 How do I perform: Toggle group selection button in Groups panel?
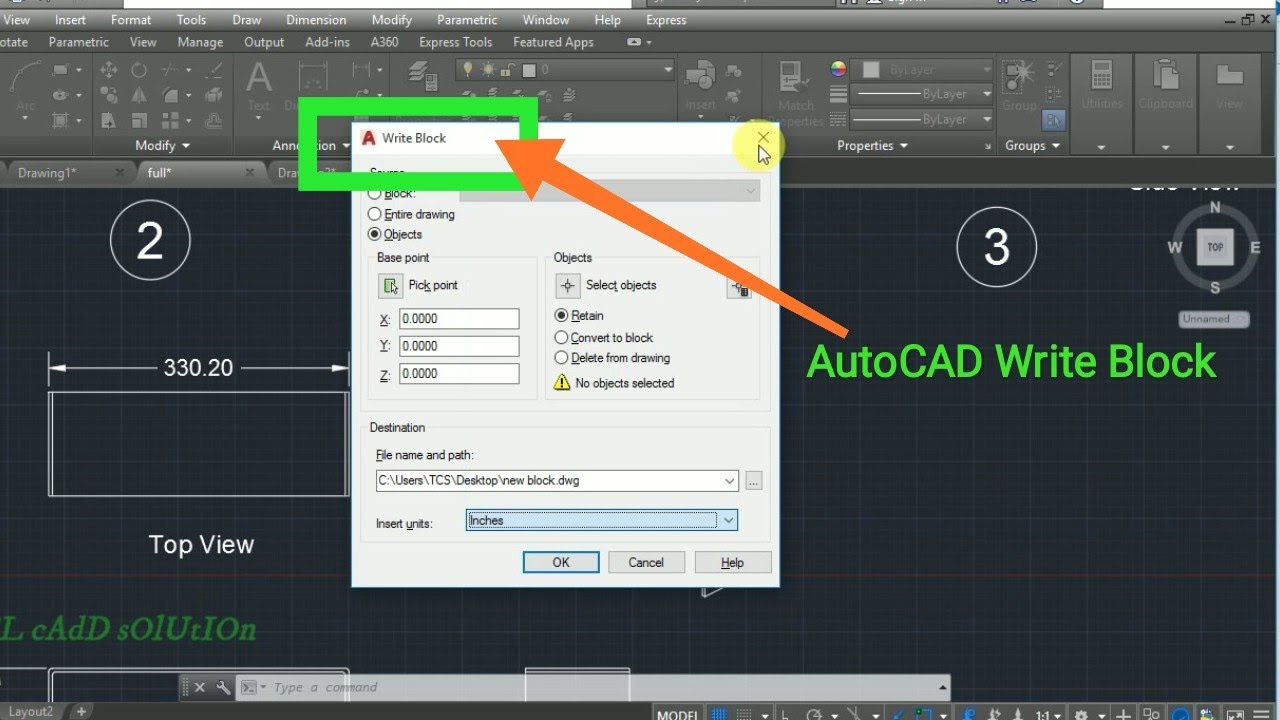tap(1053, 120)
